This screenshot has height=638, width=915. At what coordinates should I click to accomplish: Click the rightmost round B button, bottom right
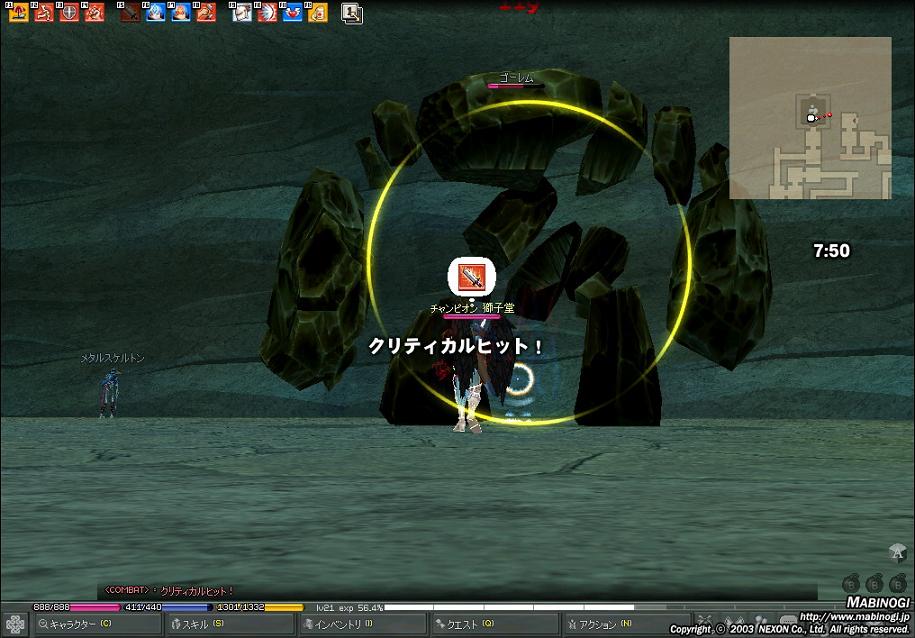(897, 583)
